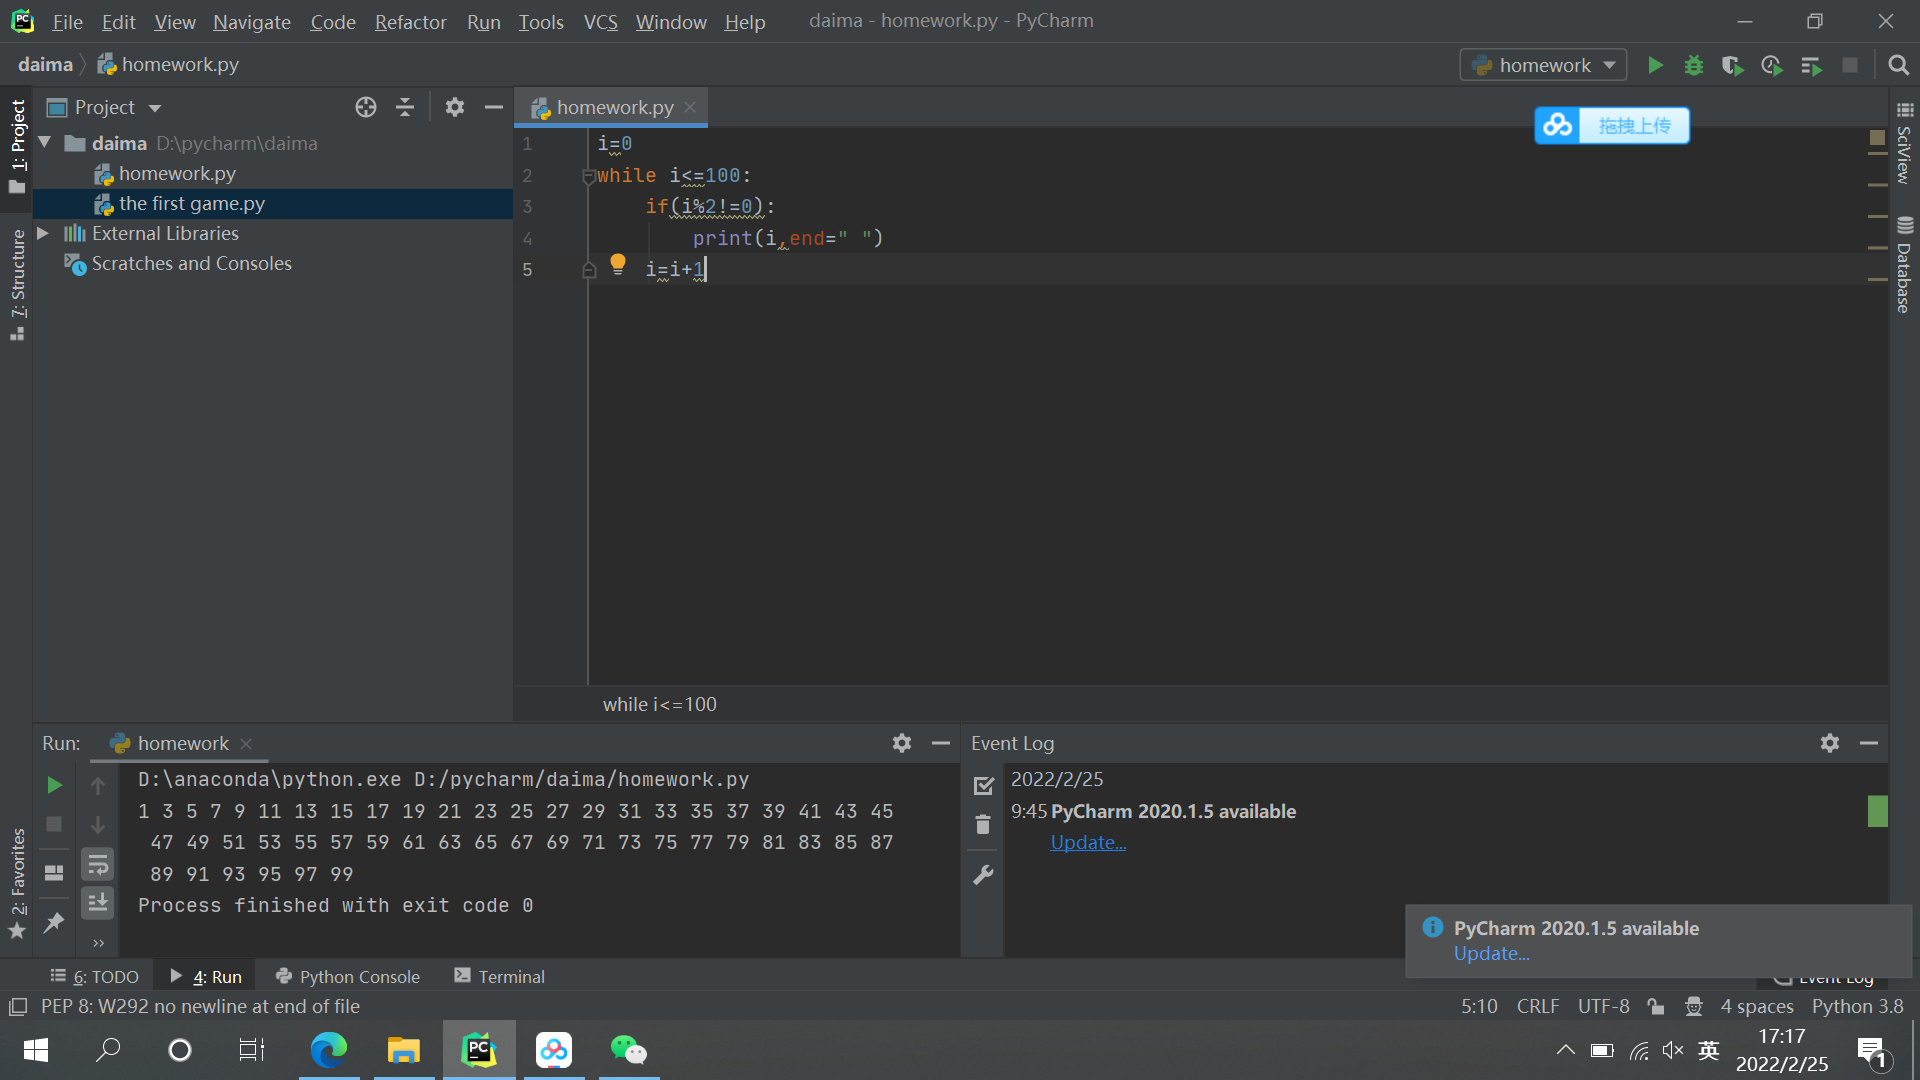Switch to Python Console tab
The height and width of the screenshot is (1080, 1920).
348,976
